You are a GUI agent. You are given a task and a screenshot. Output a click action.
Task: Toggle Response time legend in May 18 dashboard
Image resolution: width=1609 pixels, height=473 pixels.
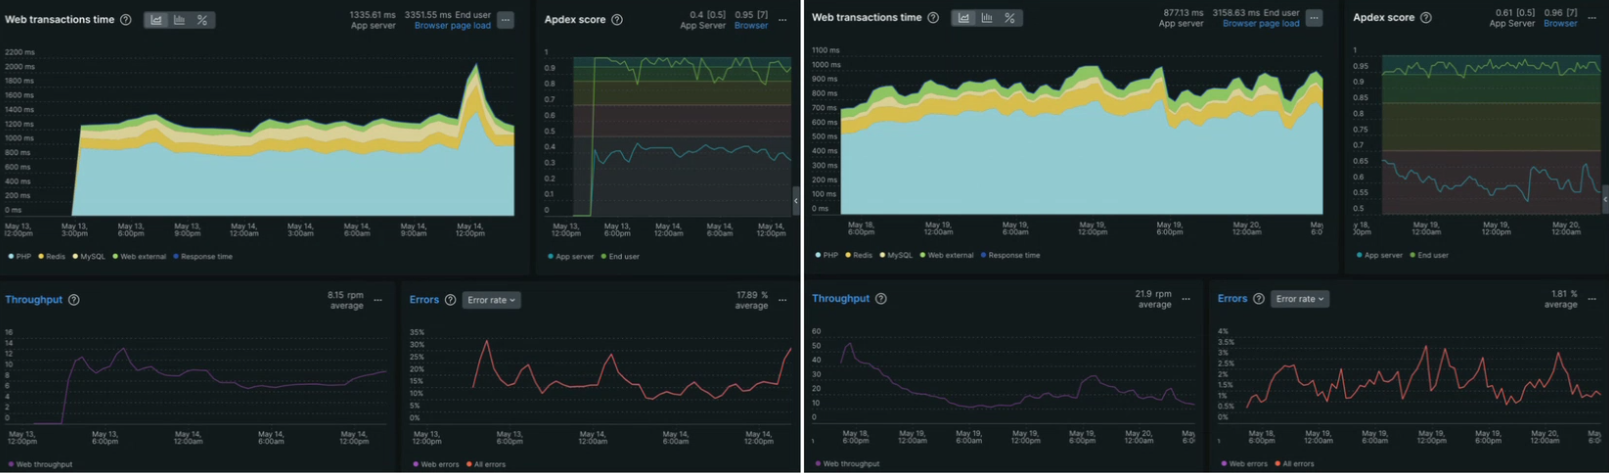tap(1010, 256)
